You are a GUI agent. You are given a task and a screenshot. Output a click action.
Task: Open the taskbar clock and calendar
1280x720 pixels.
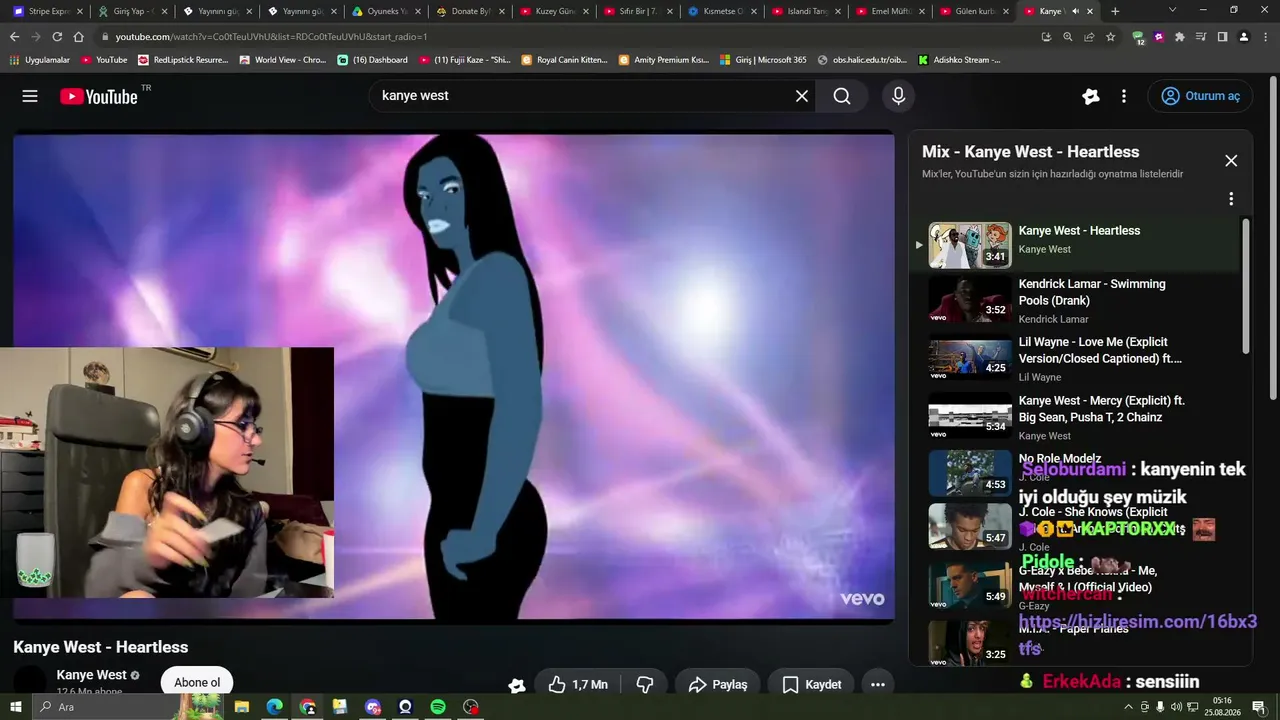[x=1222, y=707]
